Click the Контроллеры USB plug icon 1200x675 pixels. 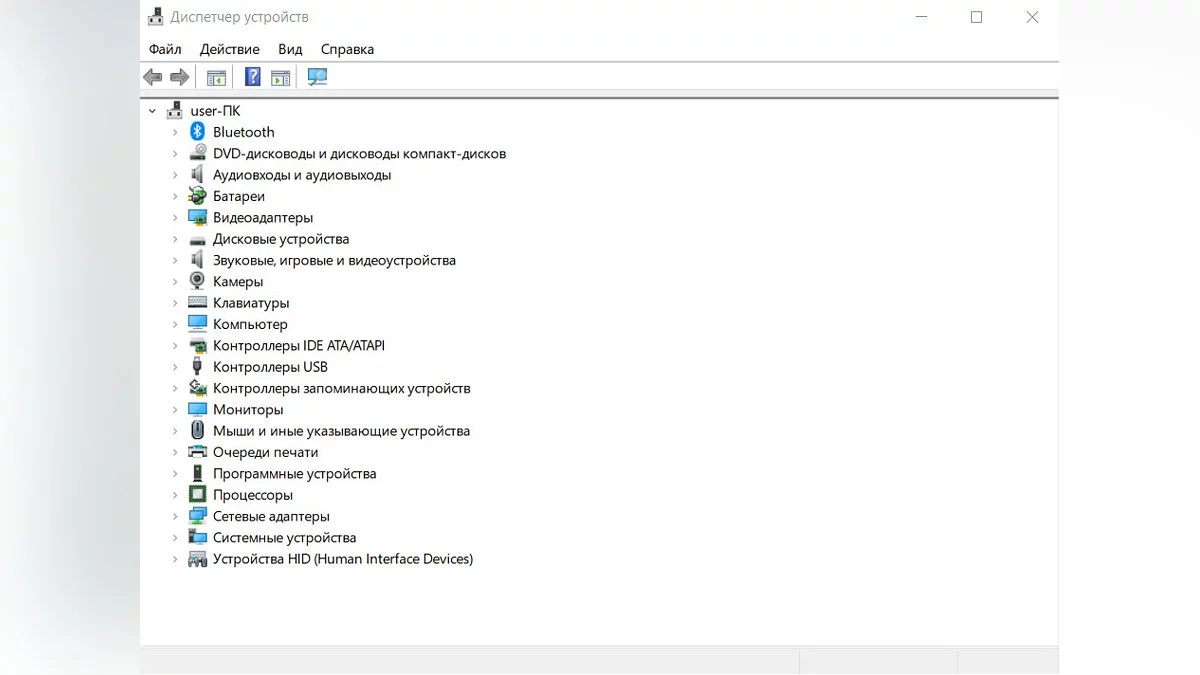coord(197,367)
